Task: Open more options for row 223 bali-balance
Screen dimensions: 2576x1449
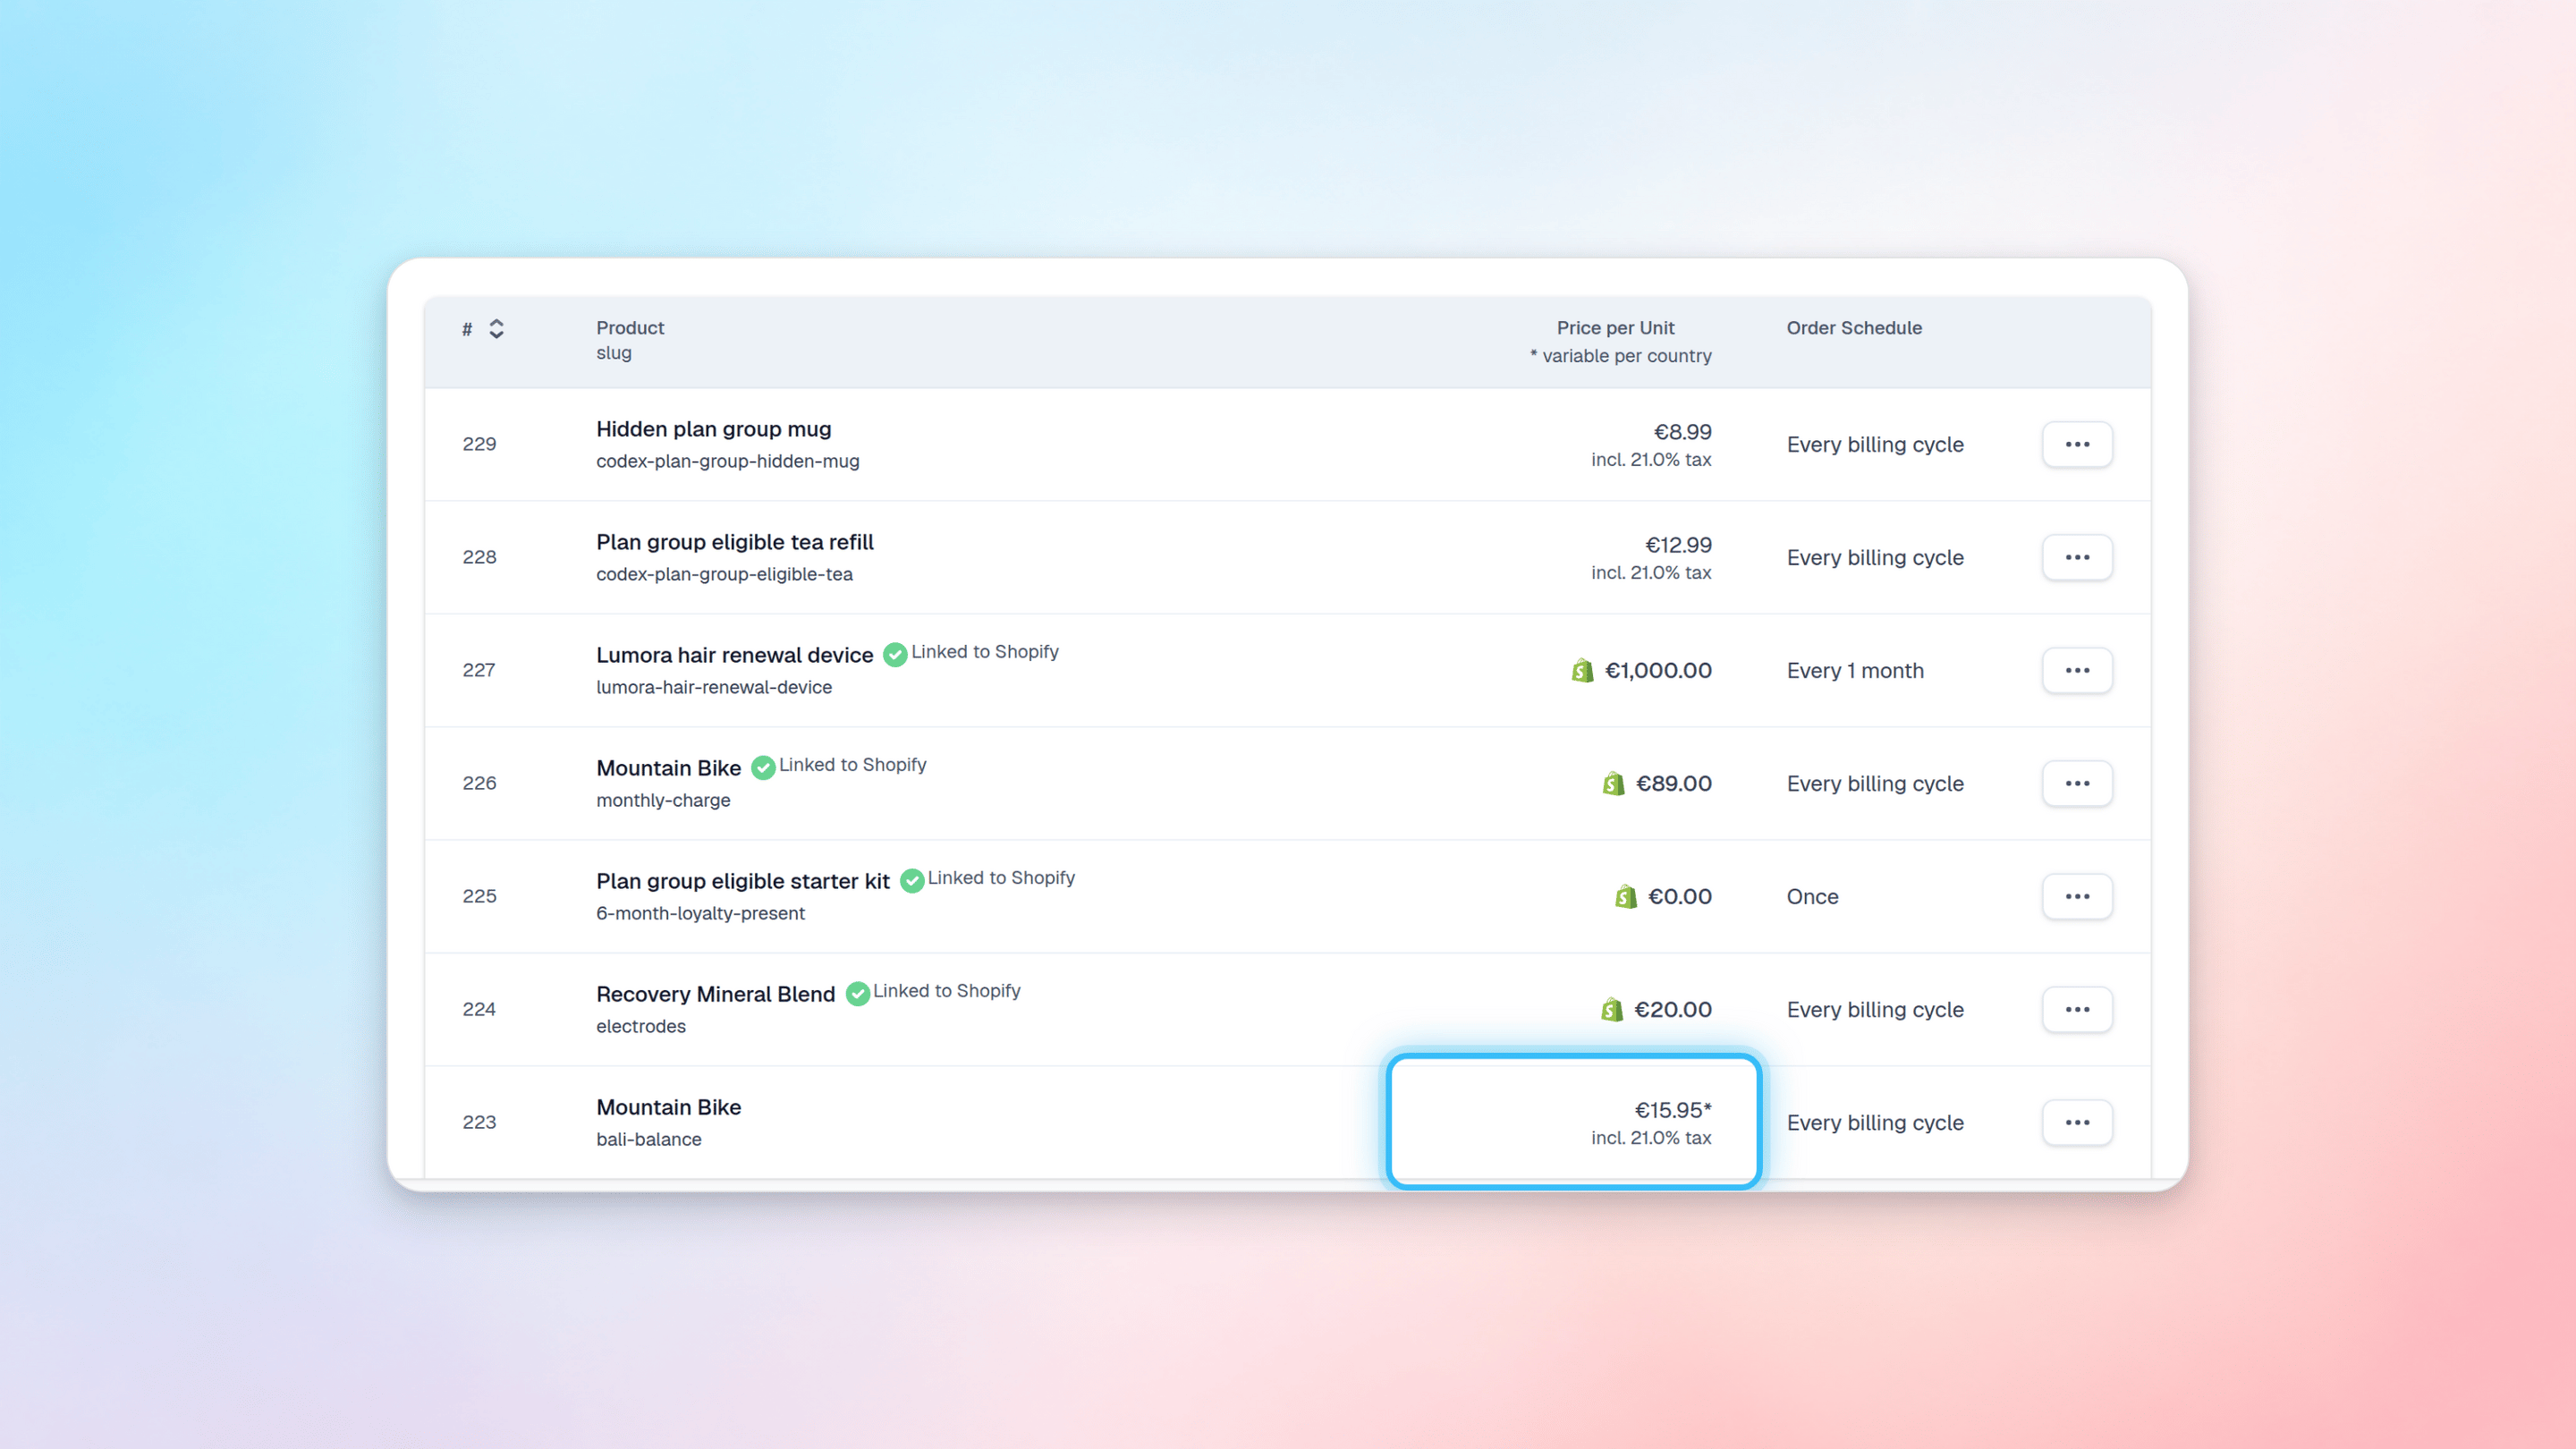Action: pyautogui.click(x=2077, y=1122)
